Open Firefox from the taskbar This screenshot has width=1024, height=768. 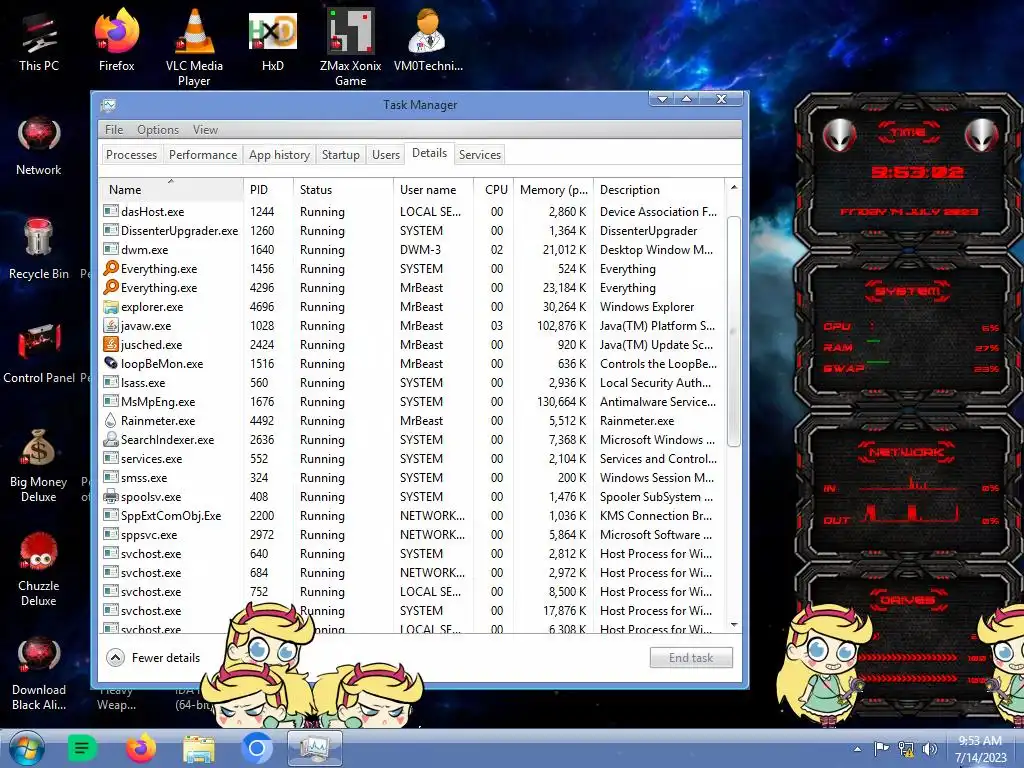point(140,748)
